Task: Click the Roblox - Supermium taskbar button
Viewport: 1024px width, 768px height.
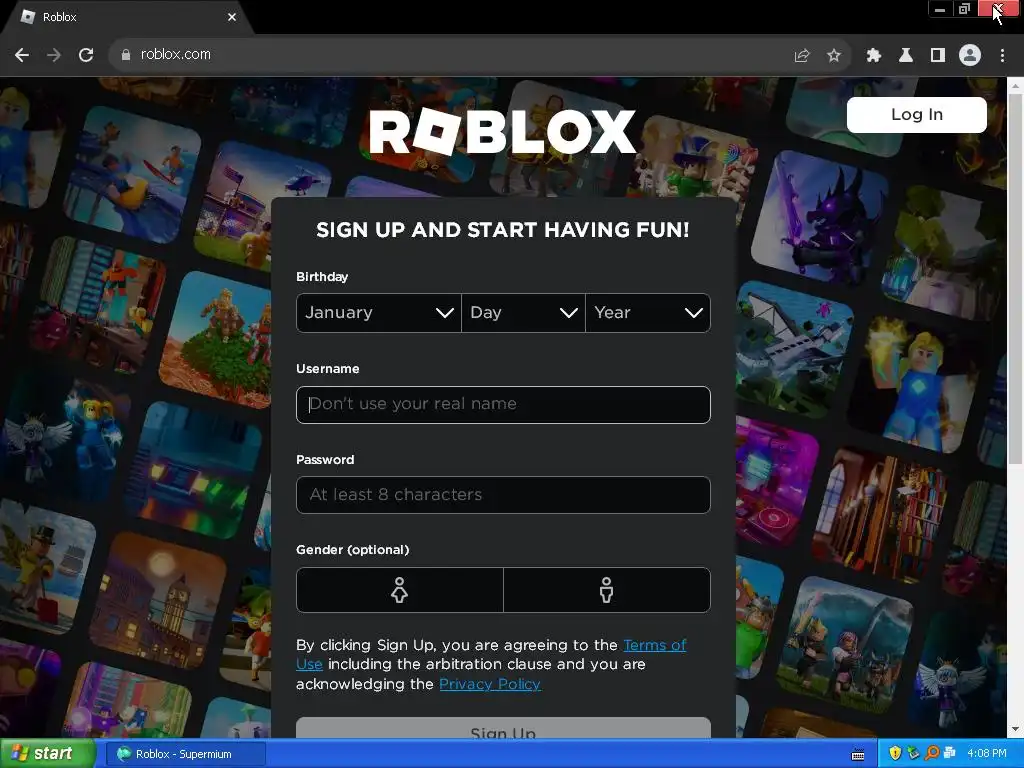Action: [186, 754]
